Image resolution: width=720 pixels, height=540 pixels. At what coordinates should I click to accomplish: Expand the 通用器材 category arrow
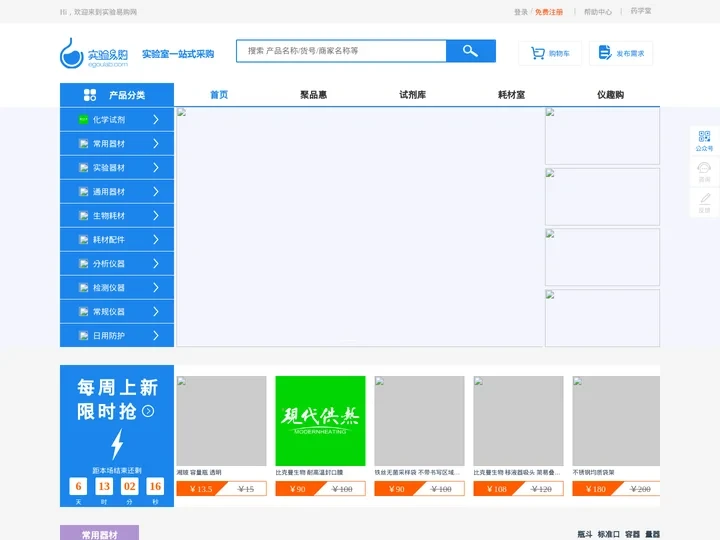click(x=156, y=191)
